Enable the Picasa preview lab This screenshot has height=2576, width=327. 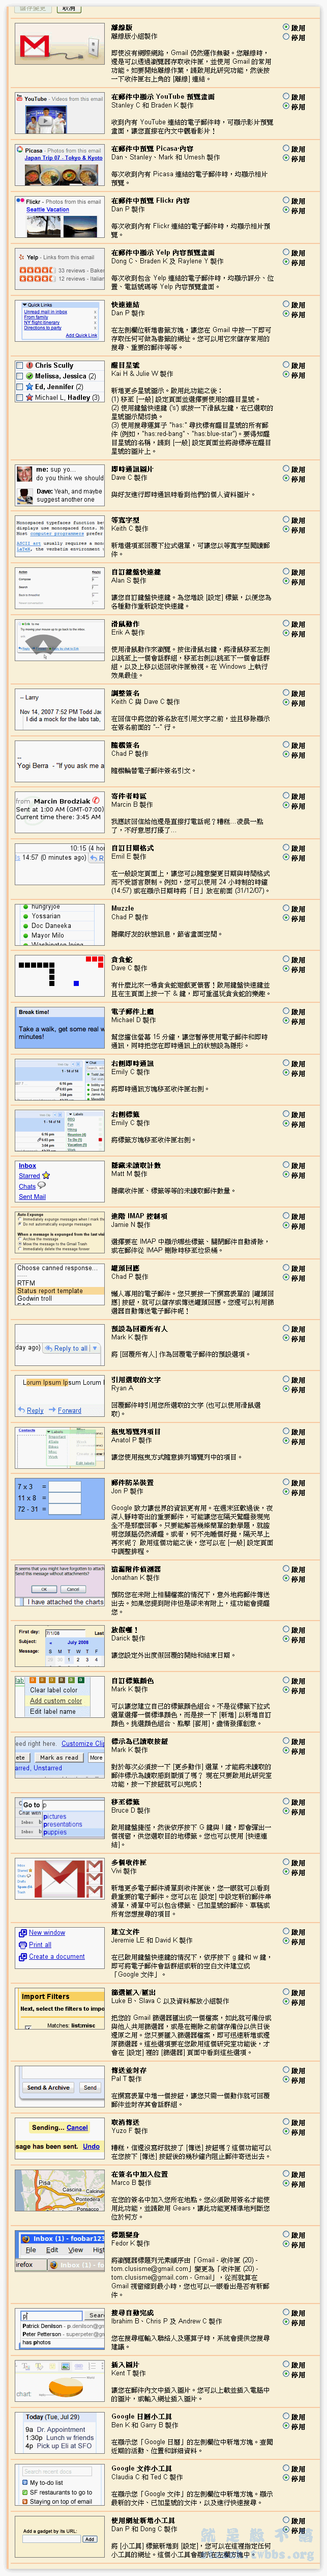pyautogui.click(x=285, y=149)
